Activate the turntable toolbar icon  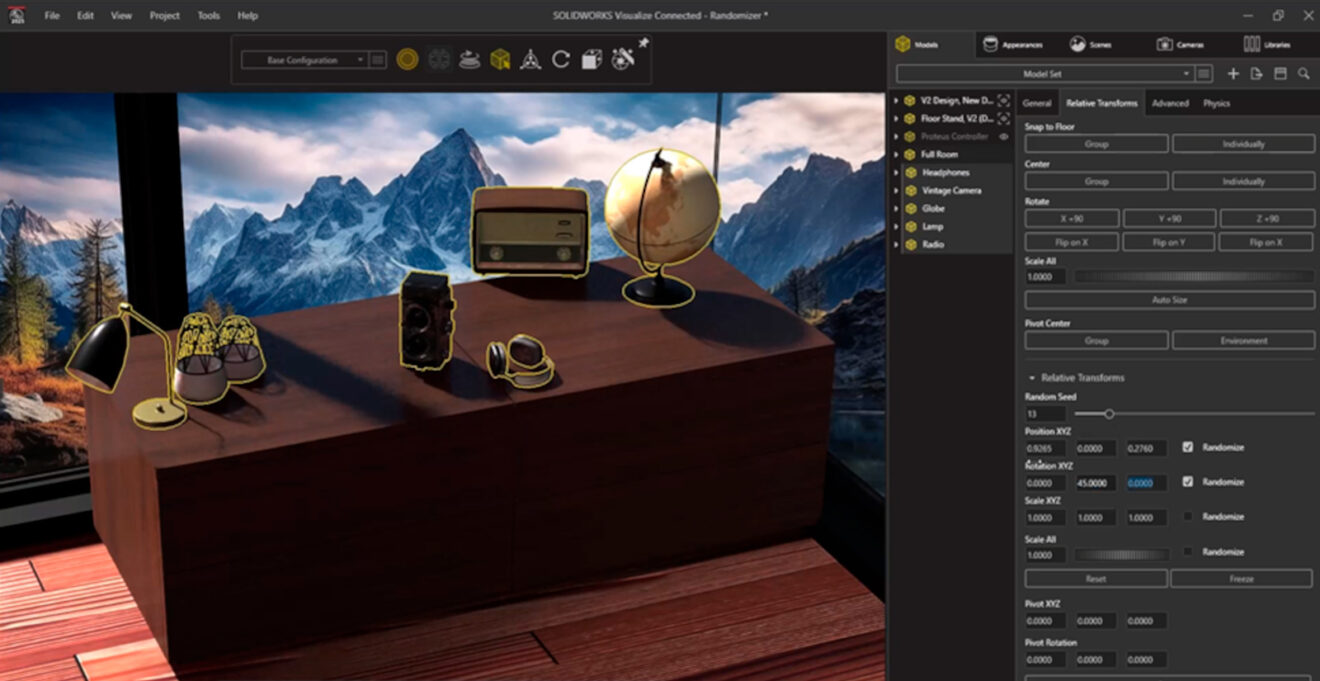[x=469, y=60]
